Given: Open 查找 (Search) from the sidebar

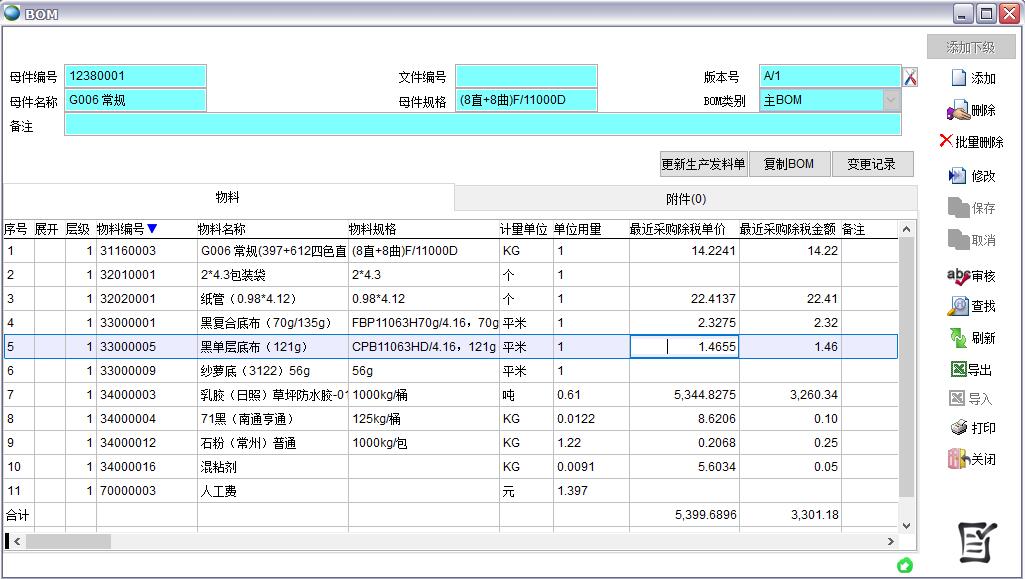Looking at the screenshot, I should [972, 306].
